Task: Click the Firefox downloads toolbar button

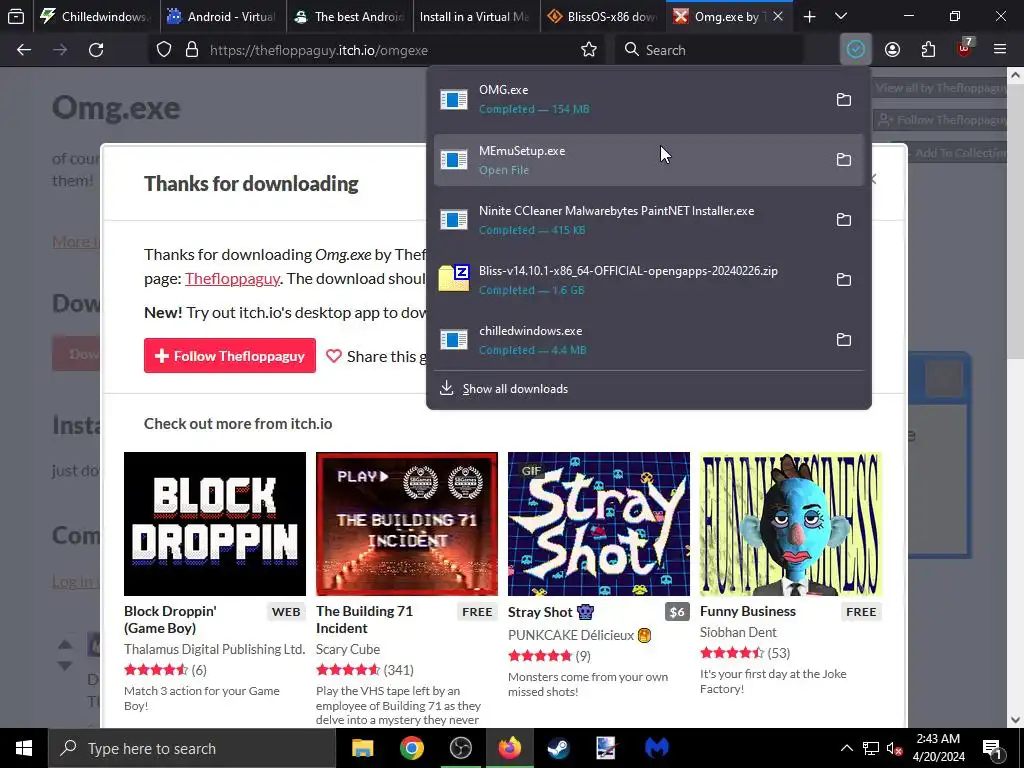Action: point(856,50)
